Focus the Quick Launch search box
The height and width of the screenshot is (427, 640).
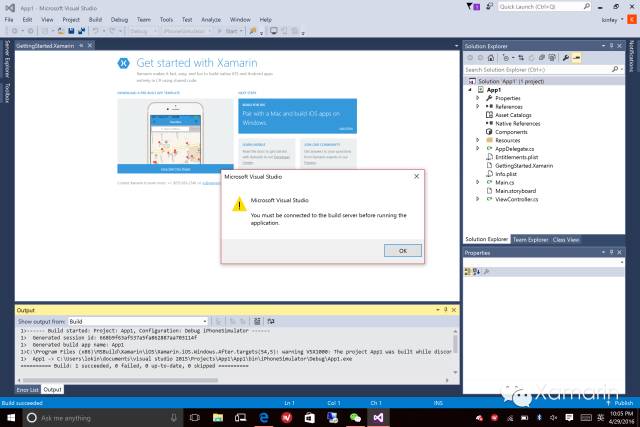(x=544, y=7)
